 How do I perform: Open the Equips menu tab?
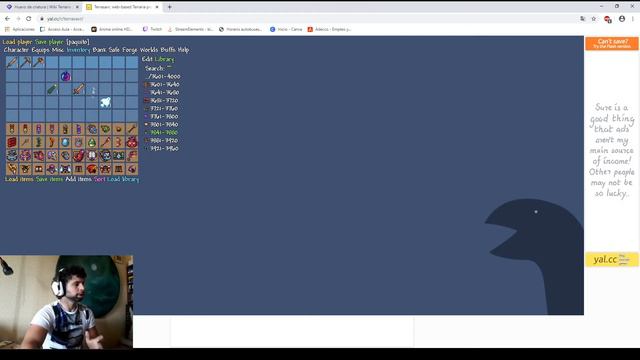[40, 50]
